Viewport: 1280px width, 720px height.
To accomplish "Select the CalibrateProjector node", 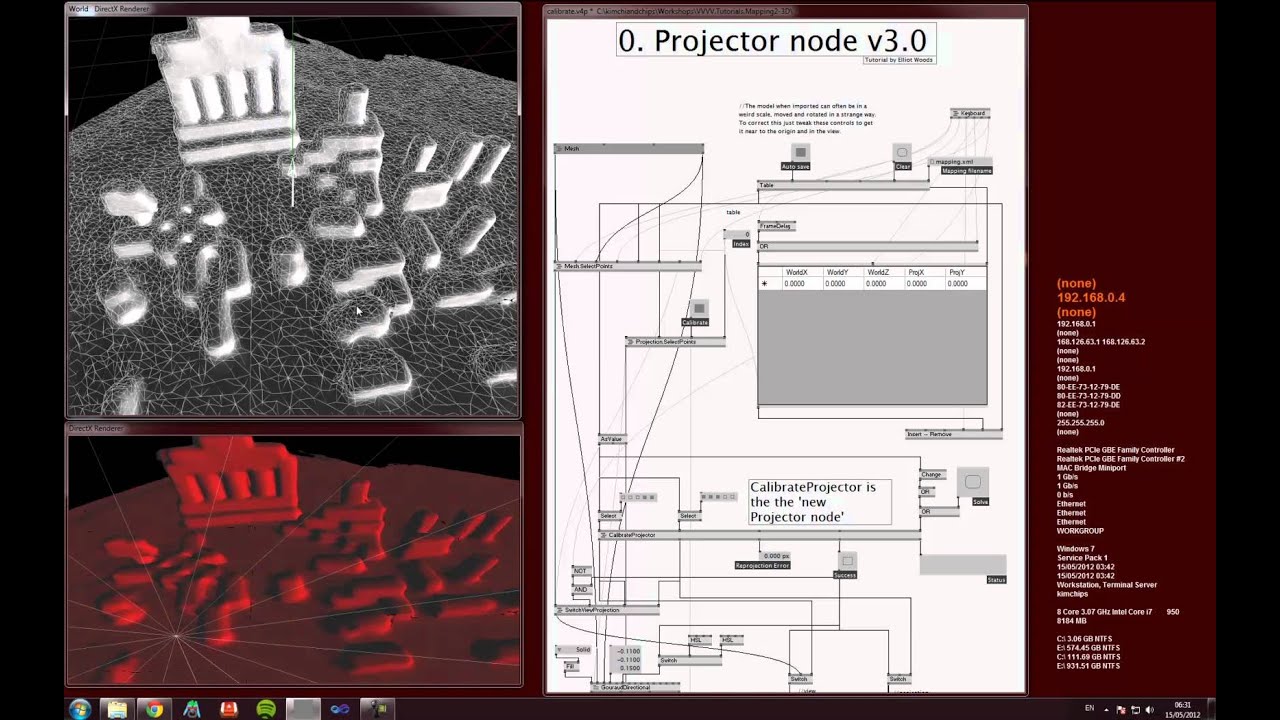I will click(760, 535).
